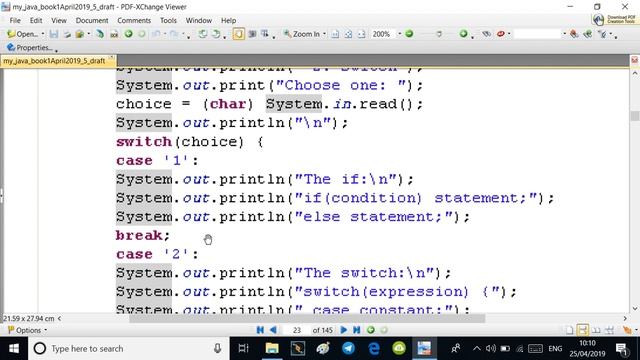Open Task View on taskbar
Image resolution: width=640 pixels, height=360 pixels.
coord(243,349)
